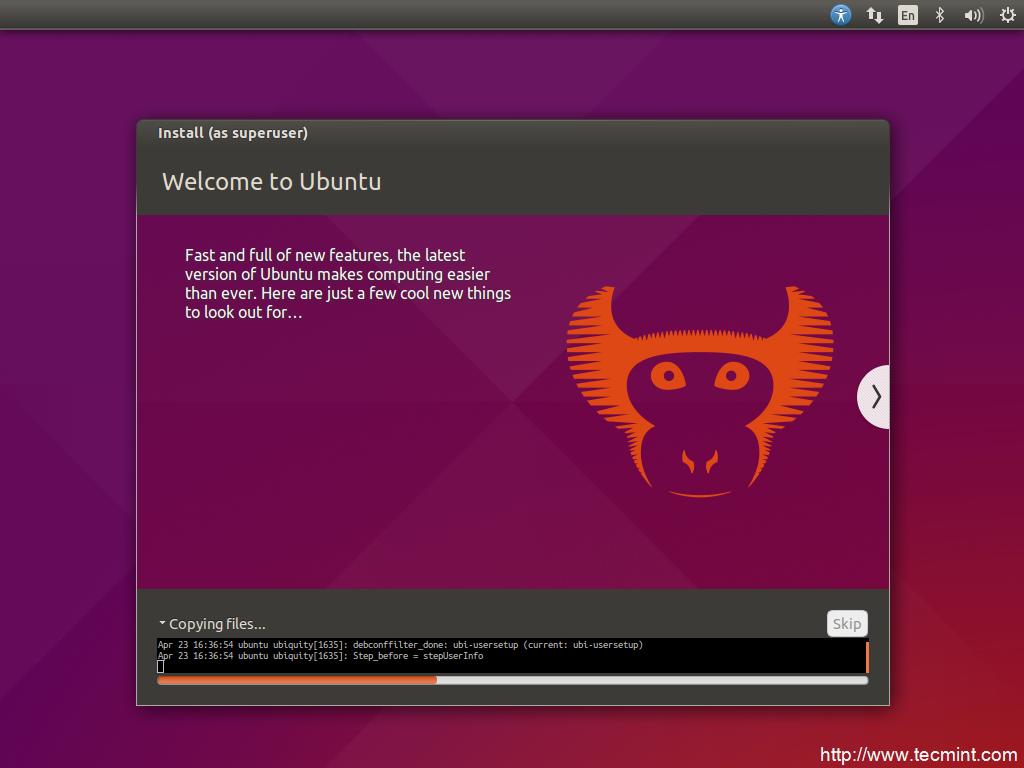Click the terminal cursor block

point(161,667)
